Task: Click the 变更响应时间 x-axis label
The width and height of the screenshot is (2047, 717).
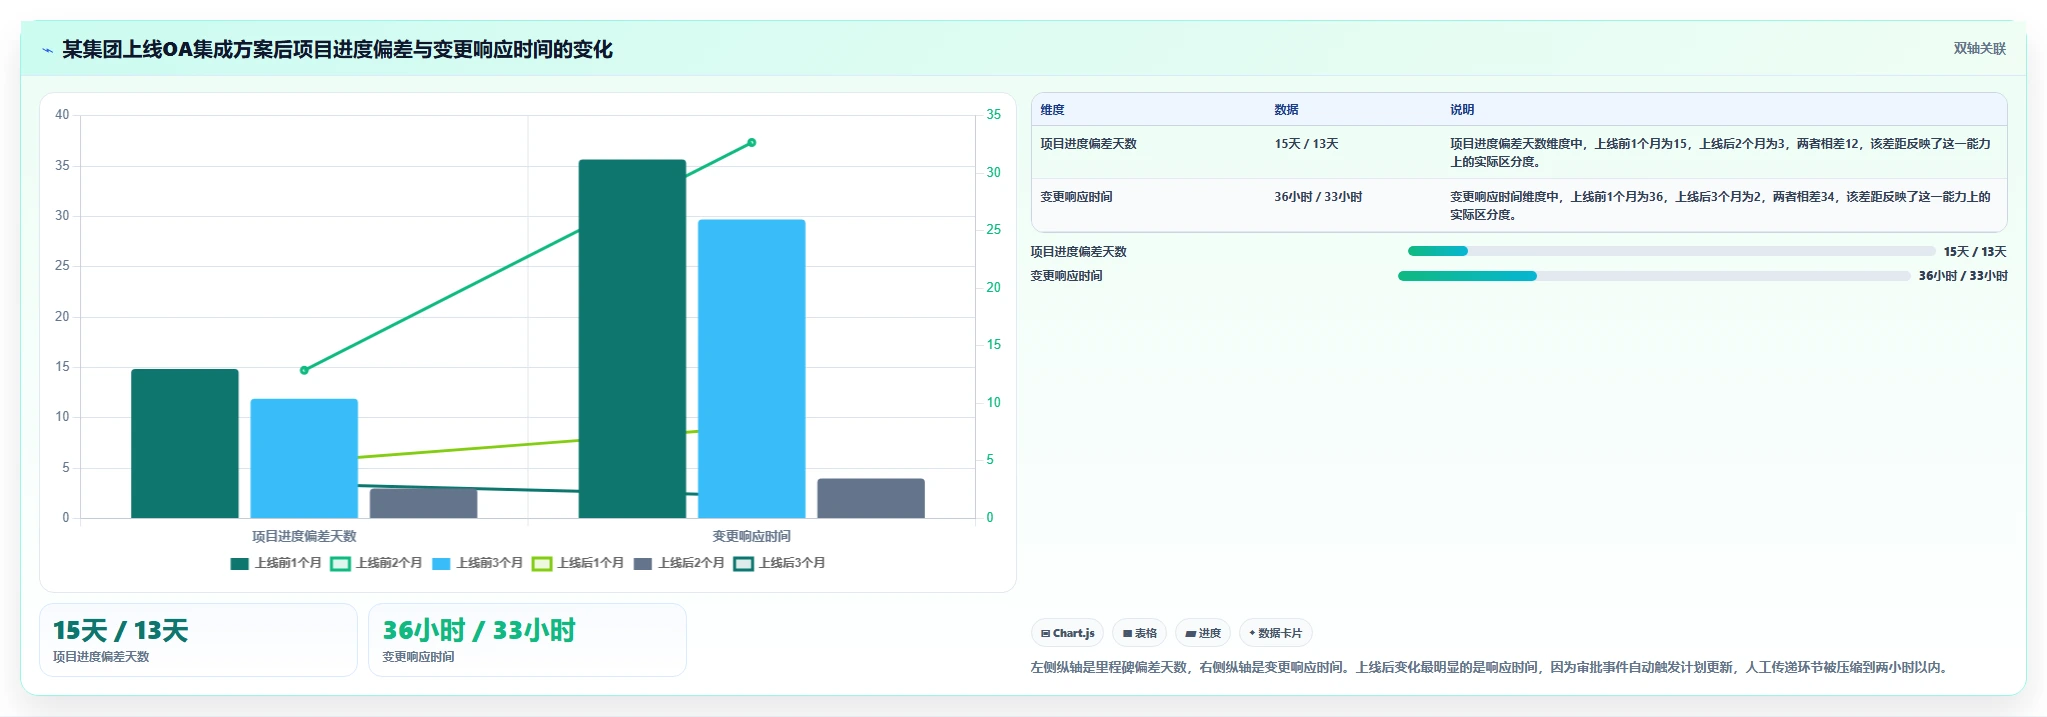Action: (751, 537)
